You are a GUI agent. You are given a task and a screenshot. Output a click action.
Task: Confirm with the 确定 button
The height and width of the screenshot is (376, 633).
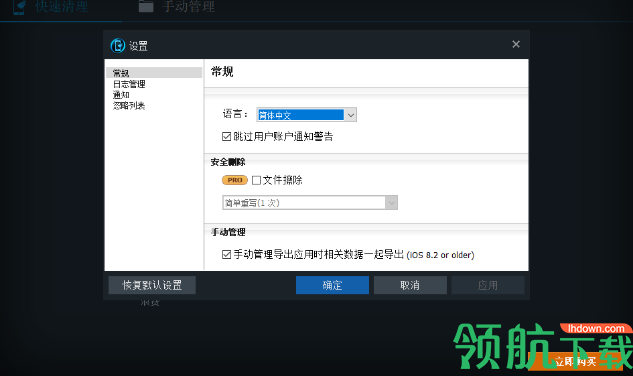click(x=332, y=285)
